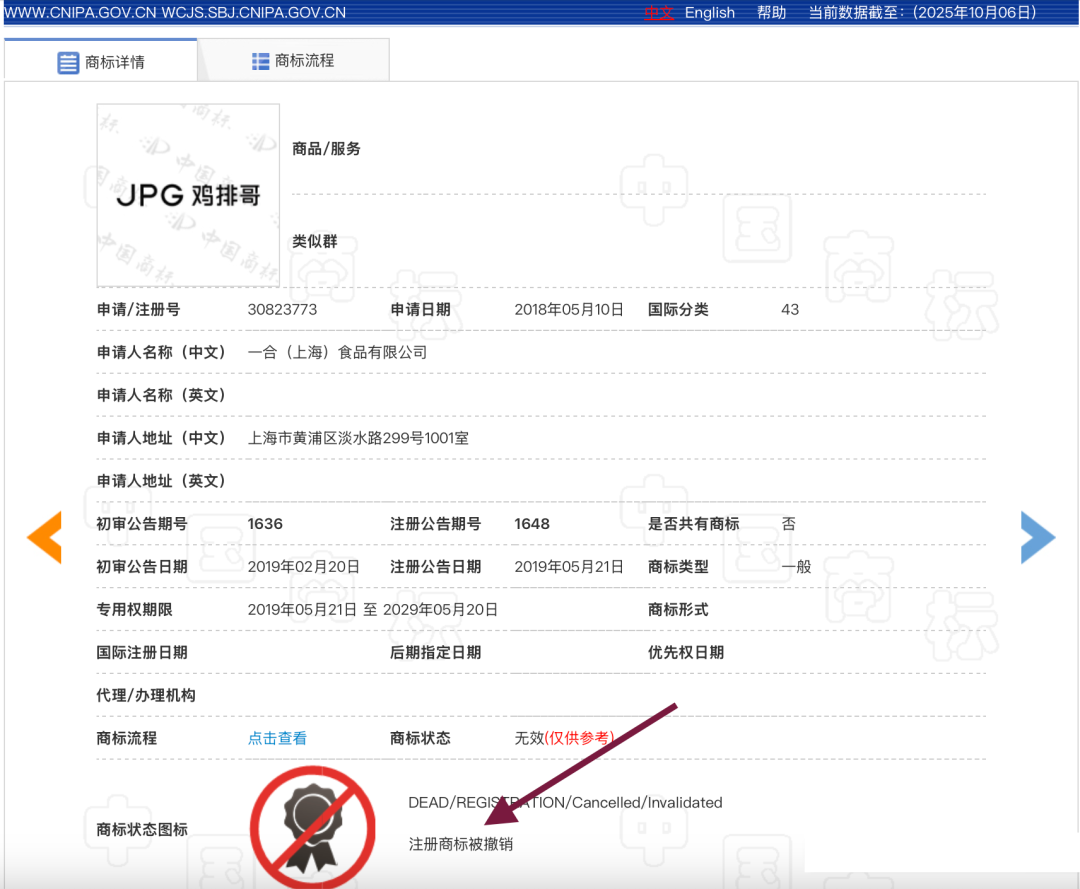This screenshot has height=889, width=1080.
Task: Click the WWW.CNIPA.GOV.CN header text
Action: coord(81,12)
